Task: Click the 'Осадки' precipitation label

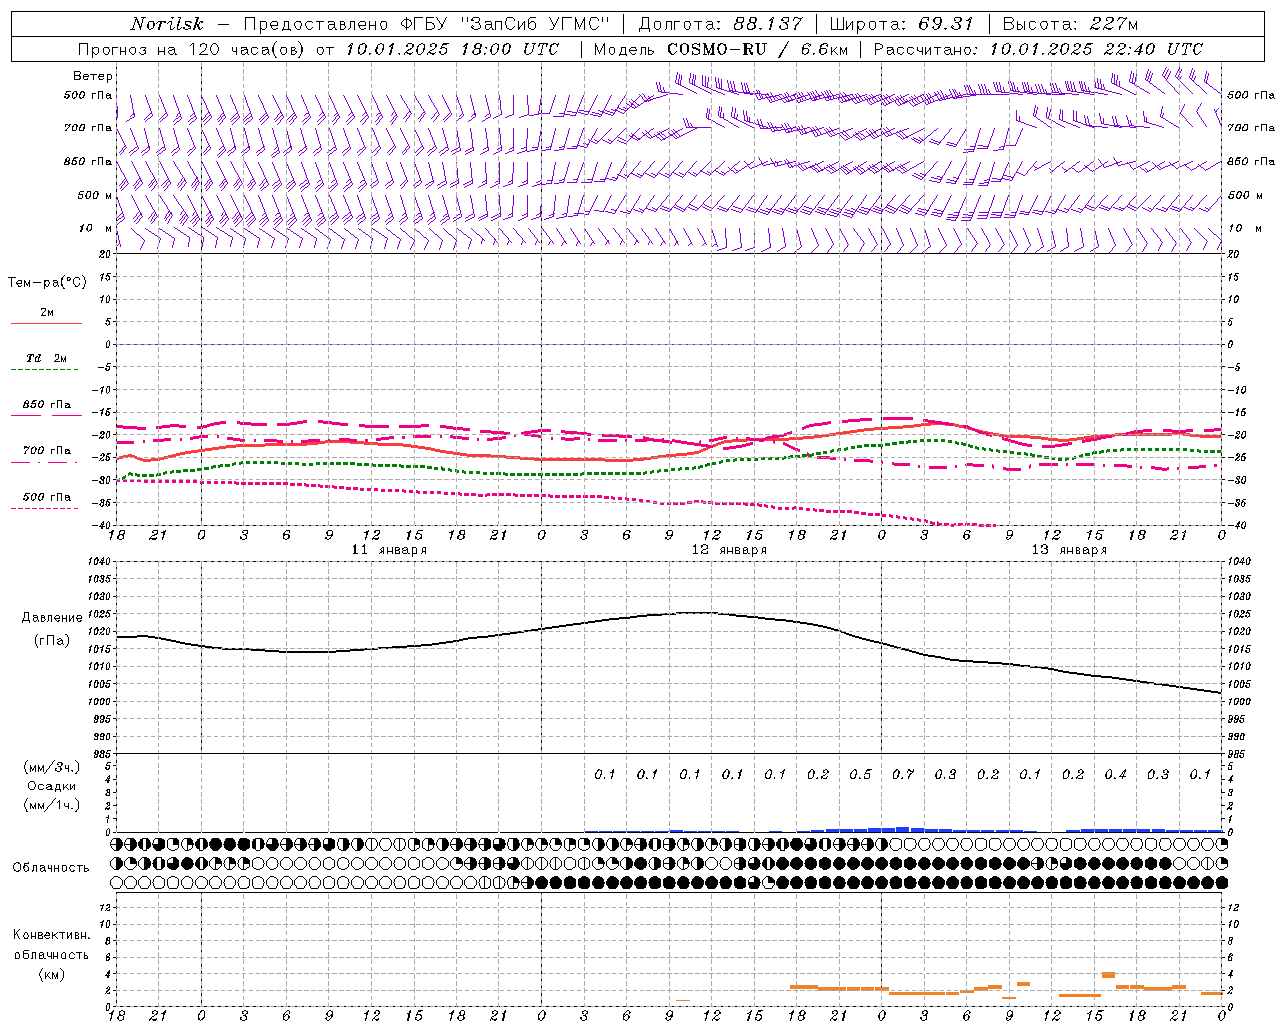Action: tap(51, 786)
